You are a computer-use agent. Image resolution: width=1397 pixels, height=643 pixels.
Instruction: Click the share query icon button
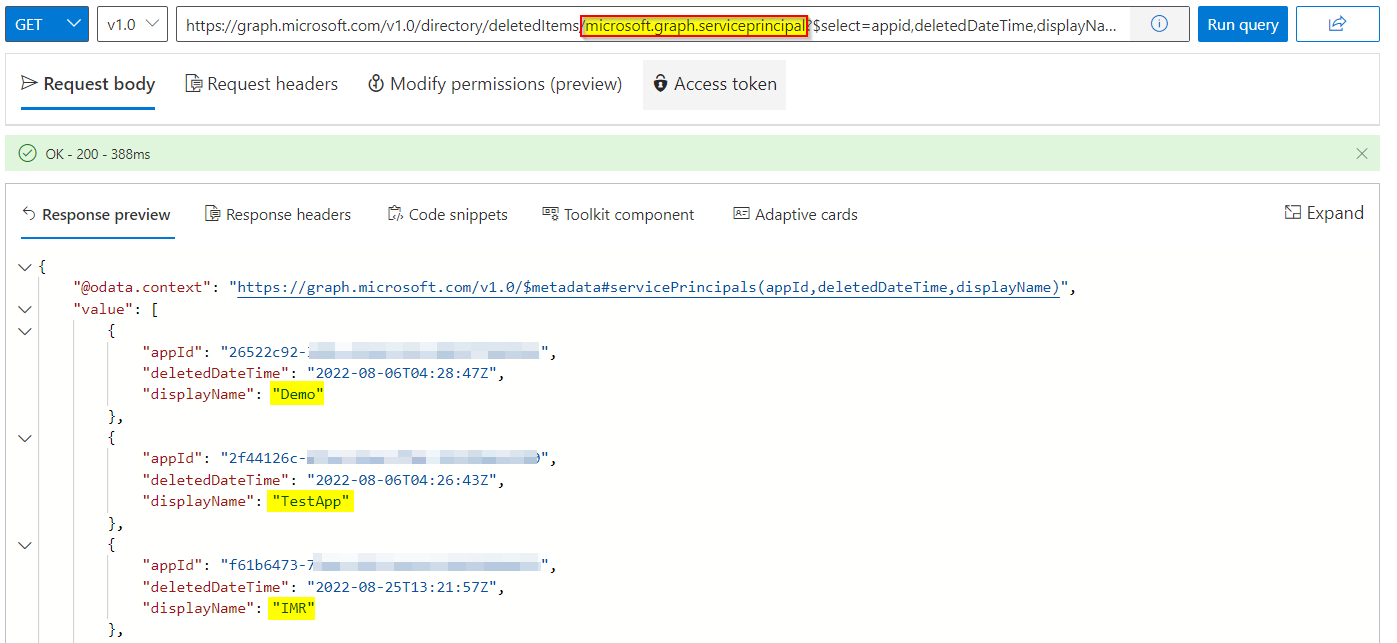click(x=1337, y=24)
